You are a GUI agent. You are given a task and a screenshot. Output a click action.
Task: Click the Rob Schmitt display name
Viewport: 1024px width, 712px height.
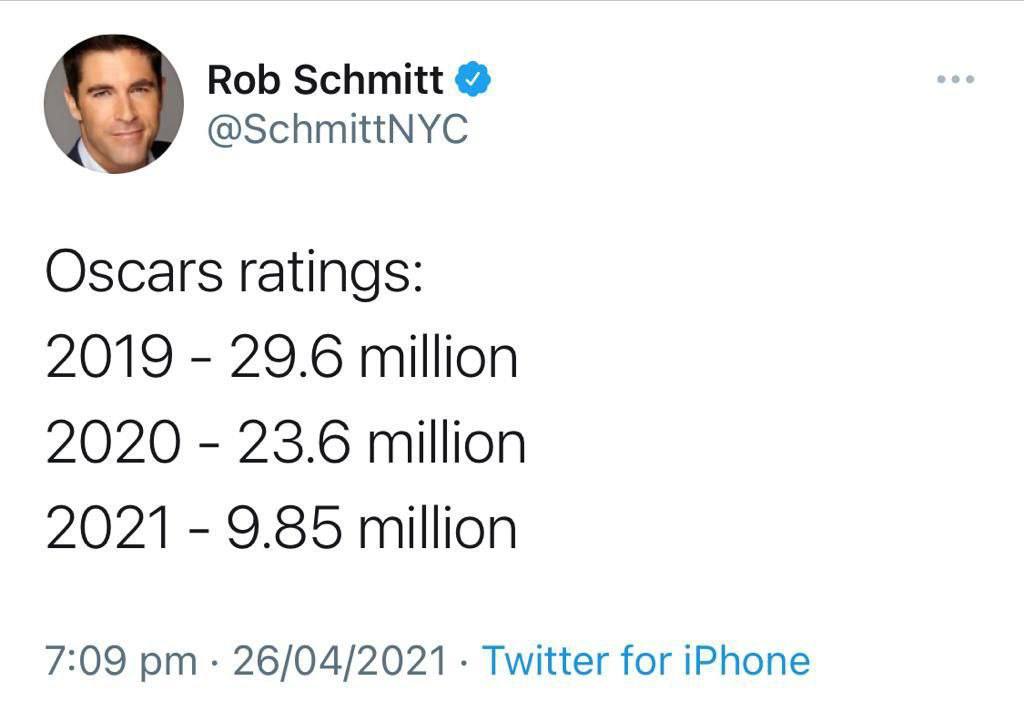click(x=326, y=81)
